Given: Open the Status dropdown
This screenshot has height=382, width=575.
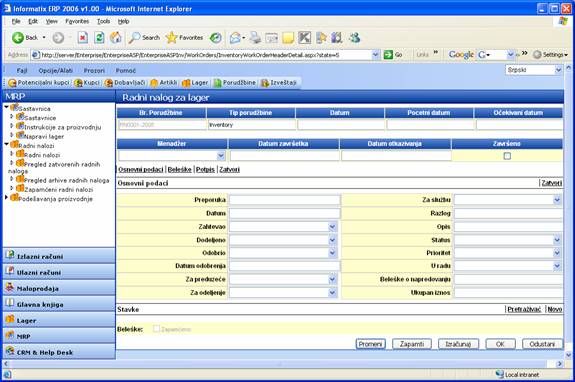Looking at the screenshot, I should 557,240.
